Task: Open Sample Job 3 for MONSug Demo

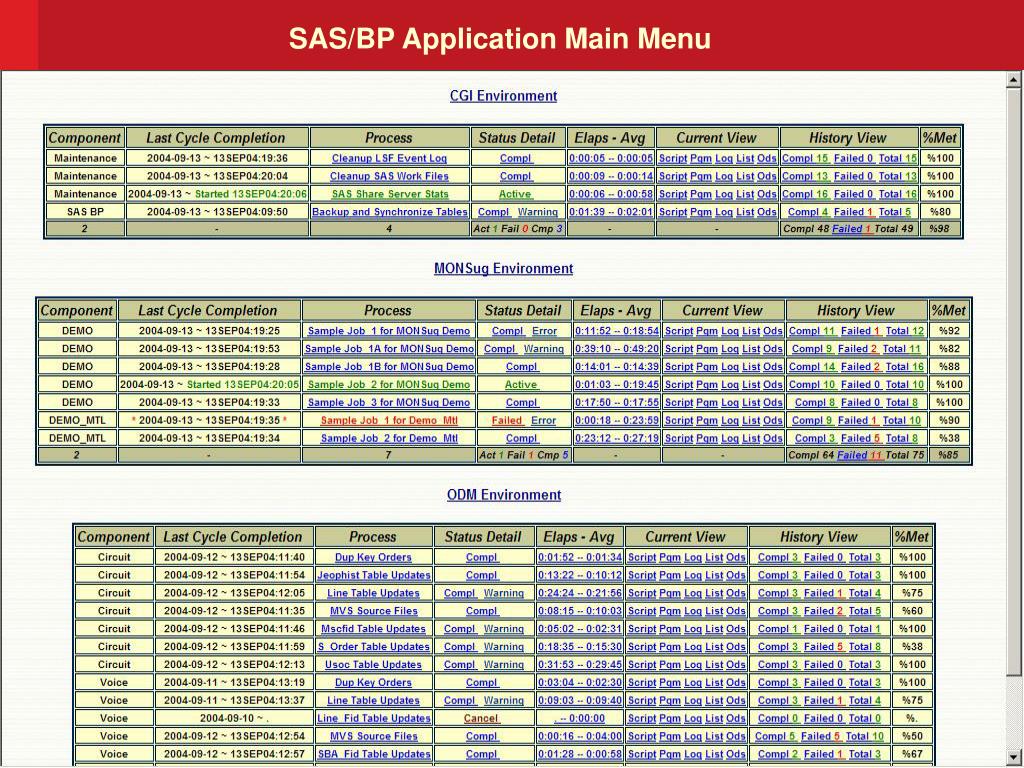Action: (x=389, y=402)
